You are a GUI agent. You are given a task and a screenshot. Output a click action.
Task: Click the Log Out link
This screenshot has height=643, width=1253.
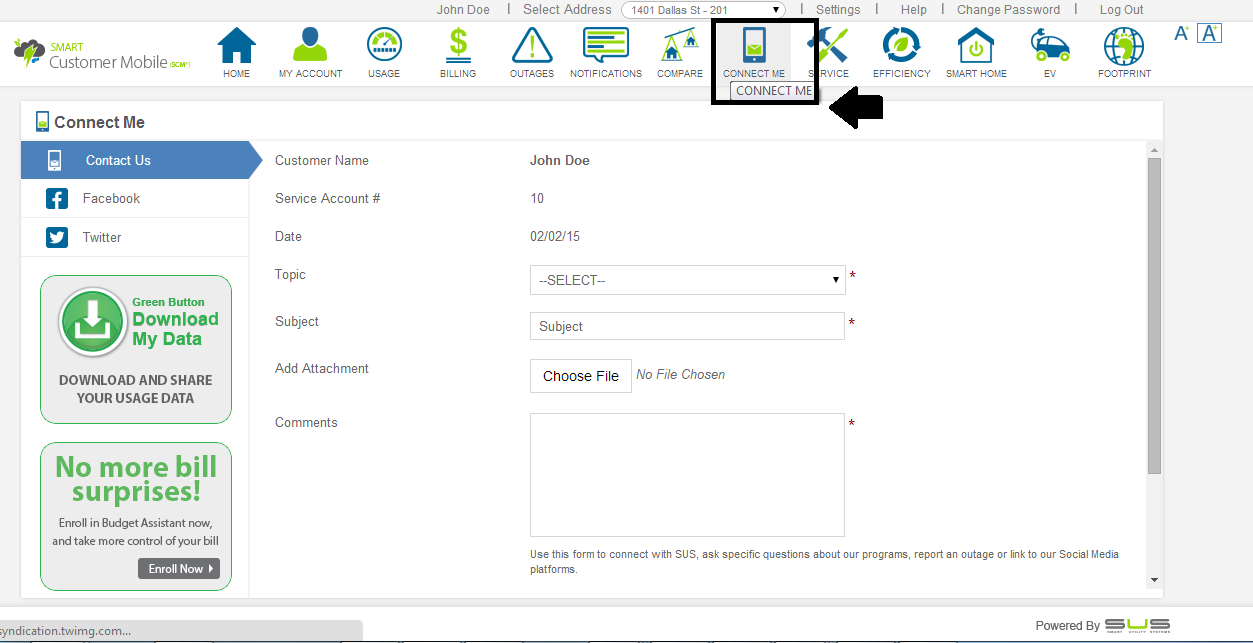coord(1121,10)
